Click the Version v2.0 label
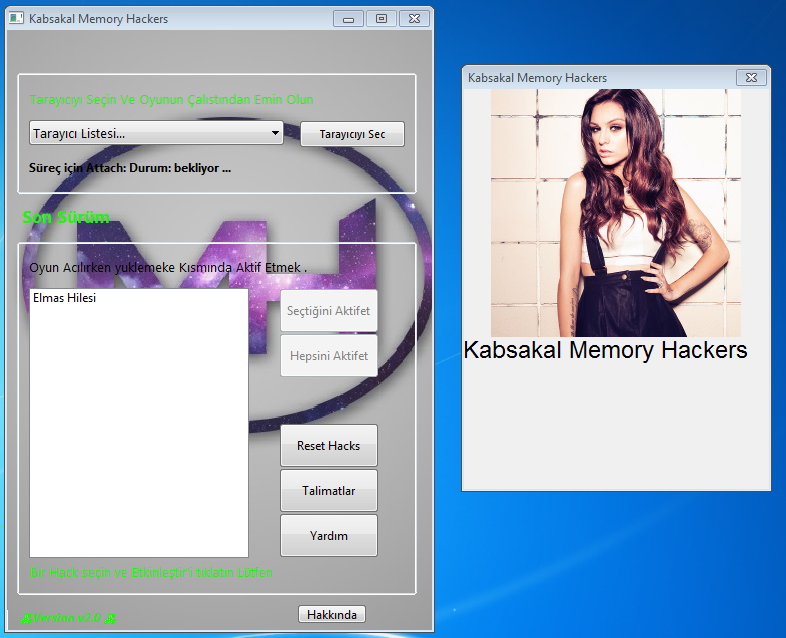786x638 pixels. coord(68,618)
